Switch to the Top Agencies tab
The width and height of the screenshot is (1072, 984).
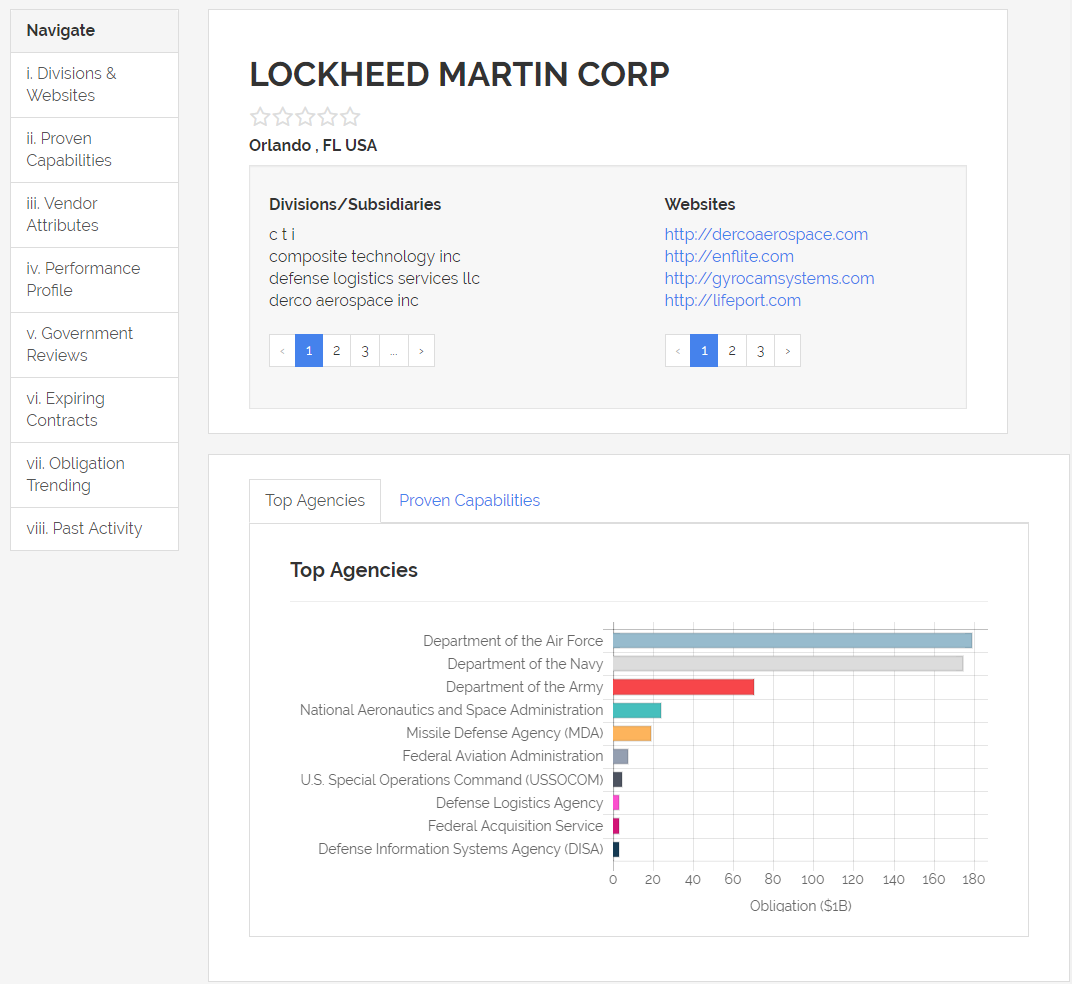315,501
